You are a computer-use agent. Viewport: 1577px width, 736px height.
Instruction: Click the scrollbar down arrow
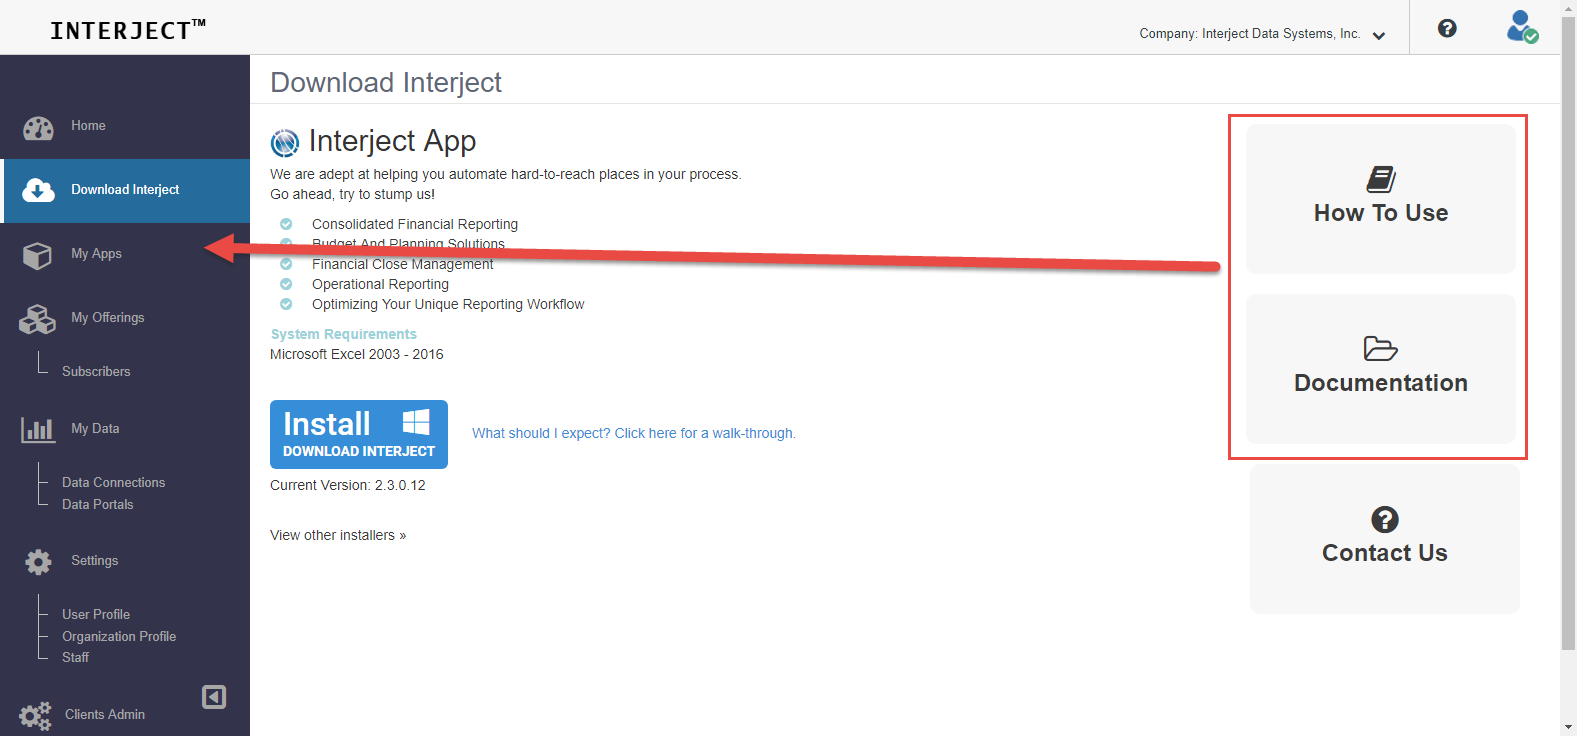coord(1568,728)
